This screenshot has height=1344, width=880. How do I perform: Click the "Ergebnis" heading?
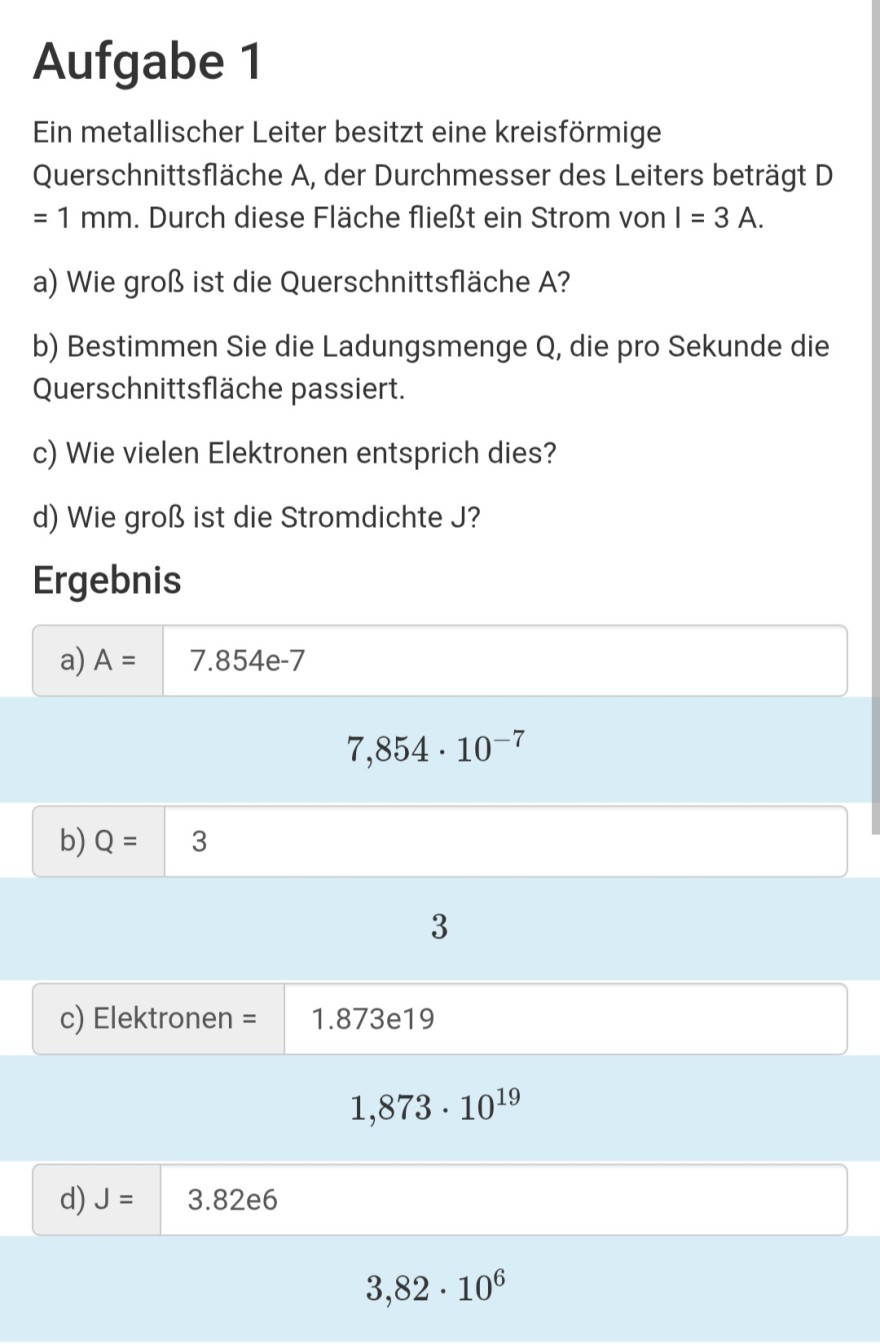107,580
